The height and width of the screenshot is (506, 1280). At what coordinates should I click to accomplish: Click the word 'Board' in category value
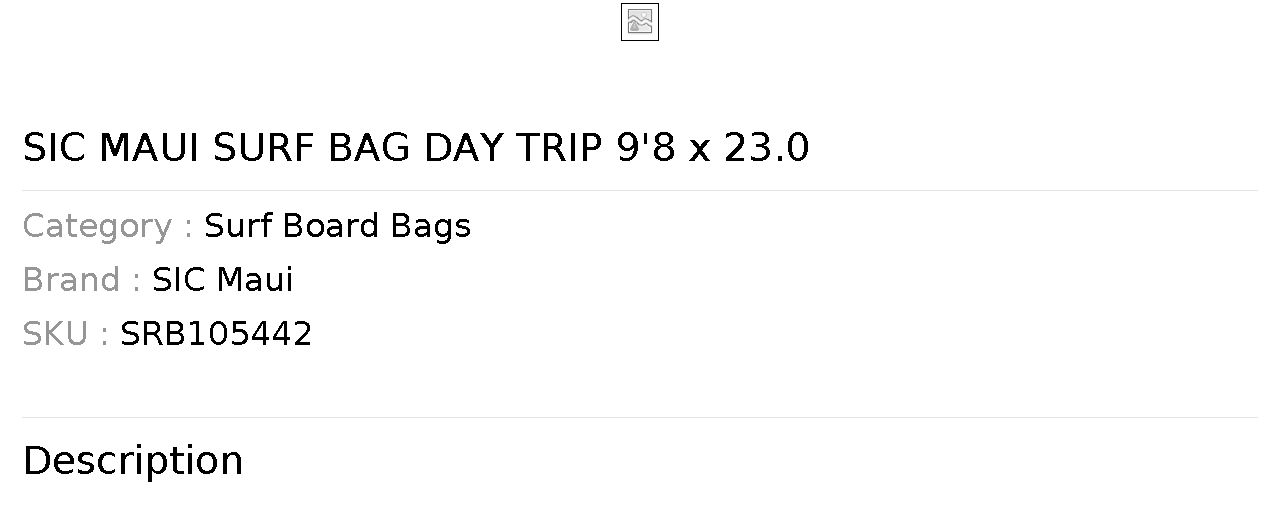(x=332, y=226)
